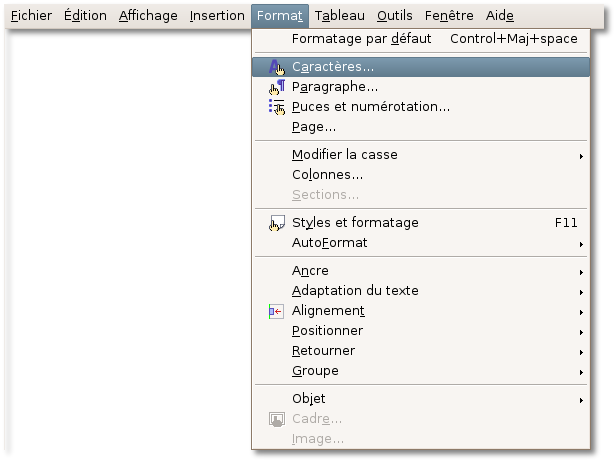Open the Outils menu
This screenshot has width=616, height=462.
coord(394,16)
